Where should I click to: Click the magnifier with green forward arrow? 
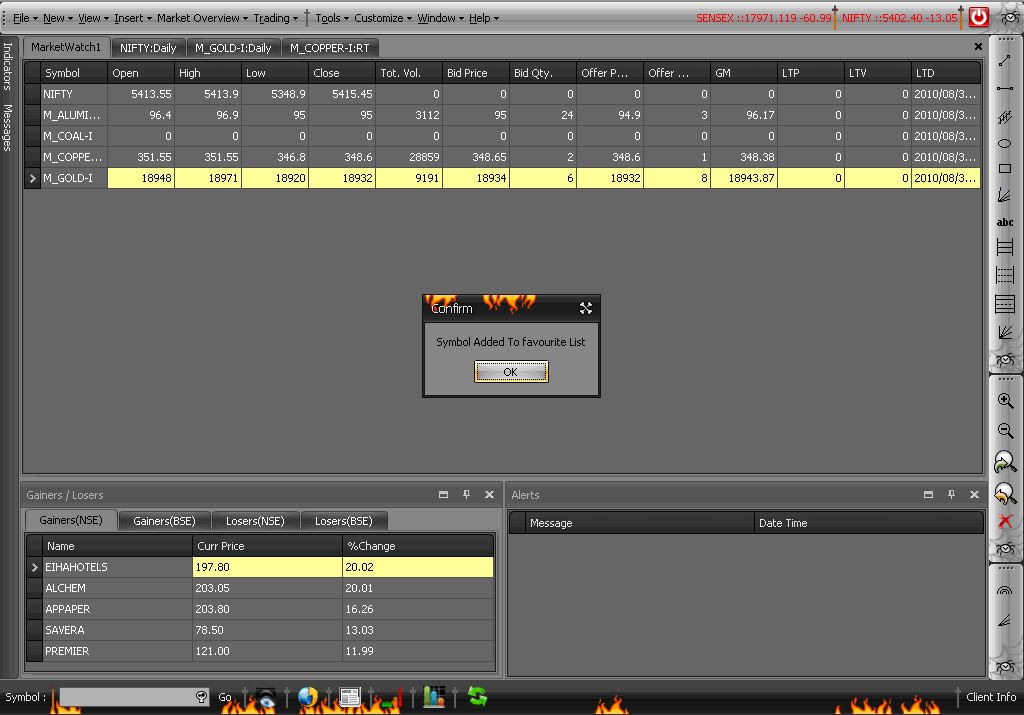(1004, 462)
